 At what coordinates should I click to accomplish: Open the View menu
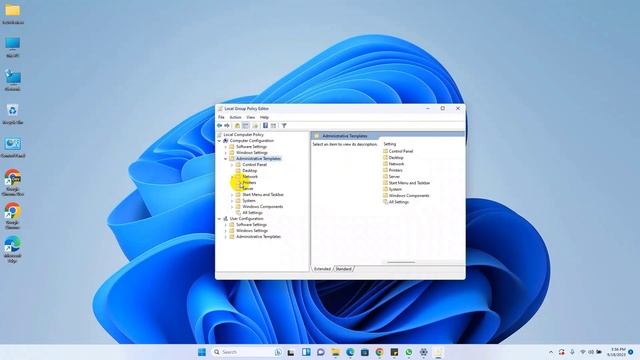tap(250, 118)
